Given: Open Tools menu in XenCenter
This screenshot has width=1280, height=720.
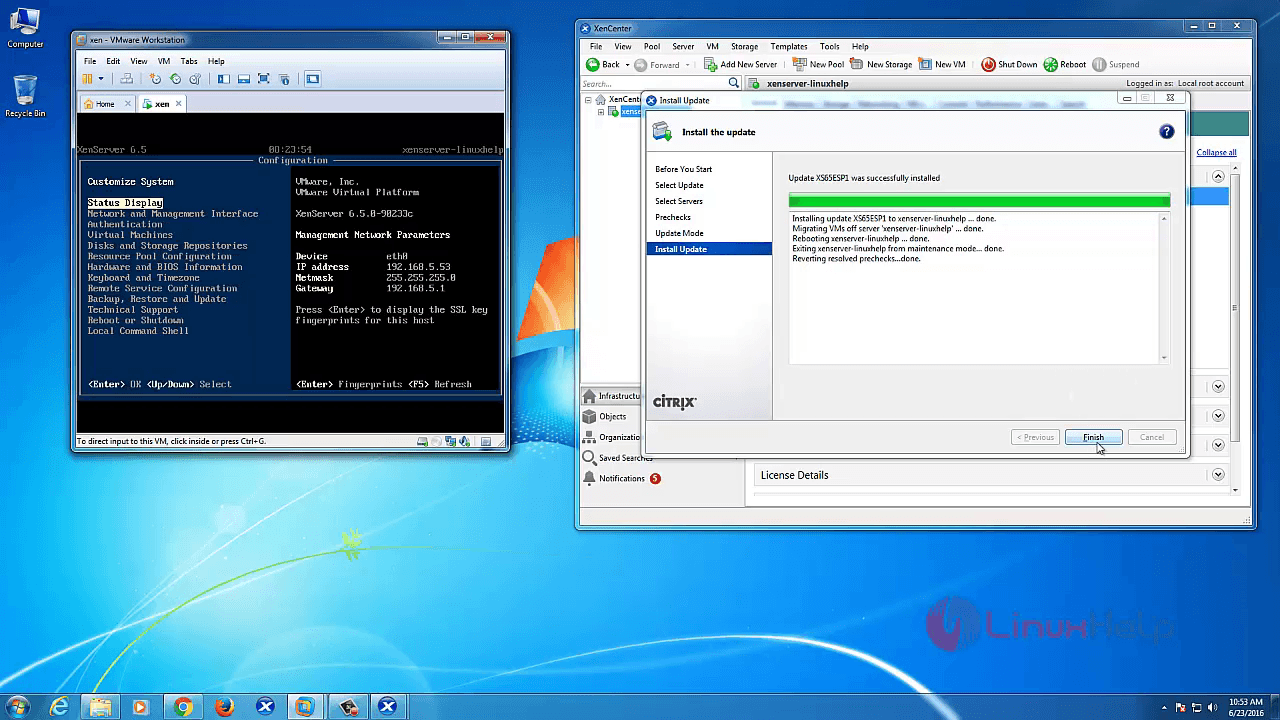Looking at the screenshot, I should tap(830, 46).
